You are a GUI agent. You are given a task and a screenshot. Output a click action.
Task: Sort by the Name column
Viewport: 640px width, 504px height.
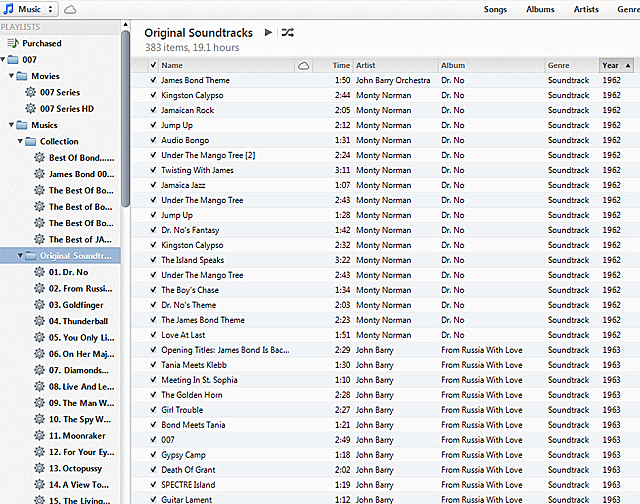point(227,65)
